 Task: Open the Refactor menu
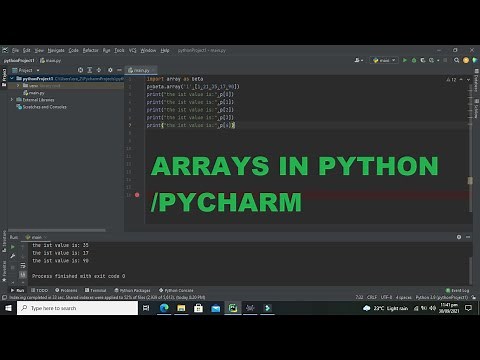[x=91, y=50]
